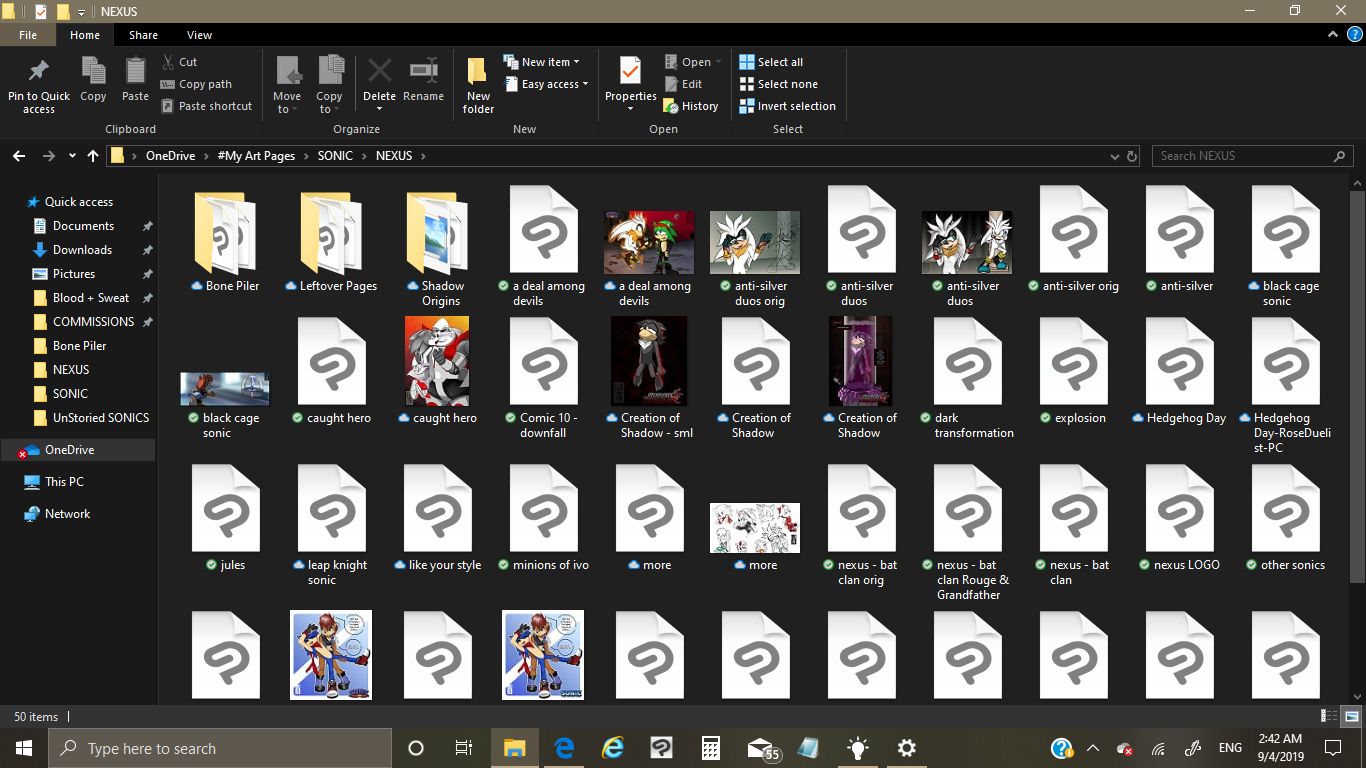This screenshot has width=1366, height=768.
Task: Open Clip Studio app in taskbar
Action: (661, 748)
